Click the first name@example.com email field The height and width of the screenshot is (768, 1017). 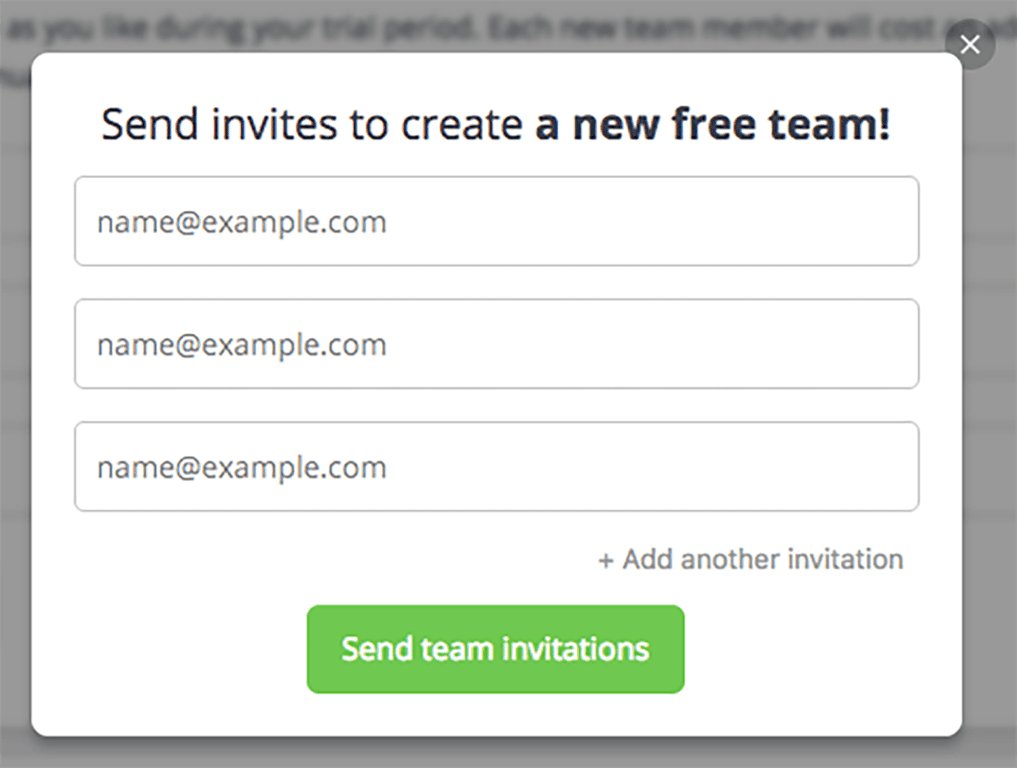click(496, 221)
